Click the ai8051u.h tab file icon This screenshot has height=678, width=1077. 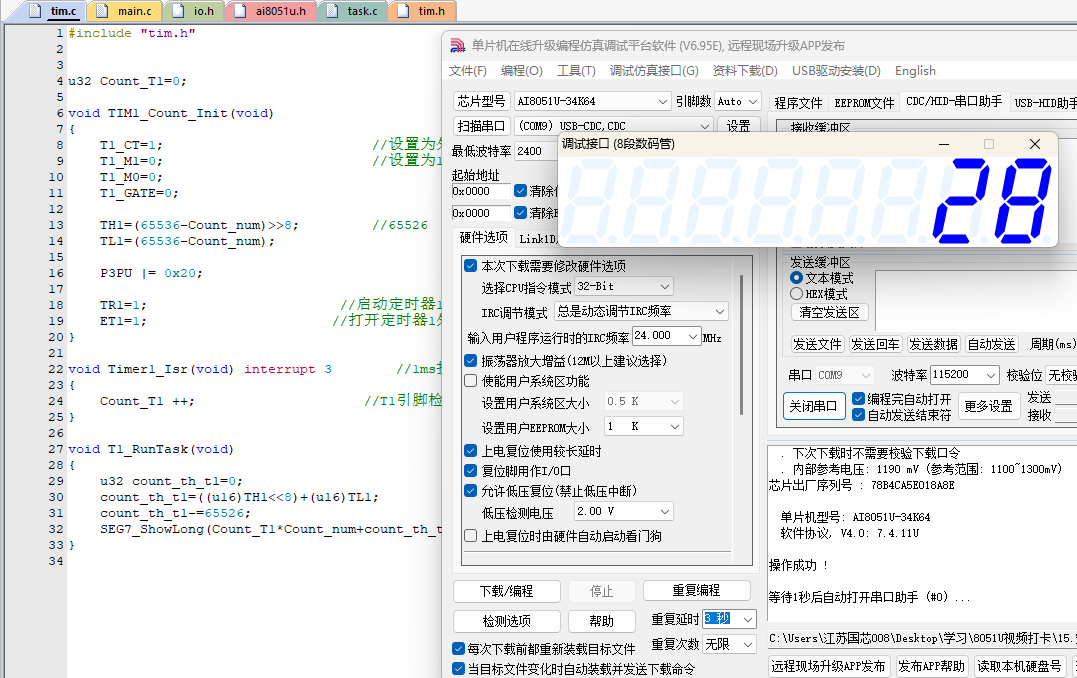tap(240, 11)
